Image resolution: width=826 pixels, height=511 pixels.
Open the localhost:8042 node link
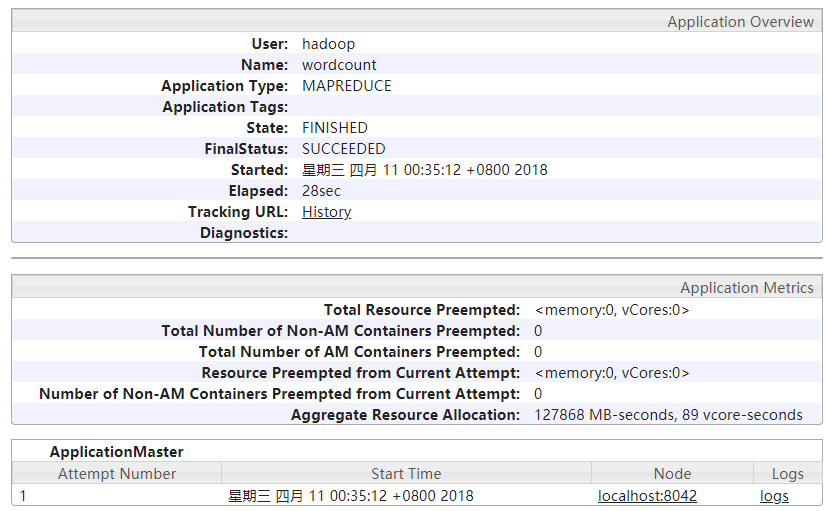[x=647, y=496]
